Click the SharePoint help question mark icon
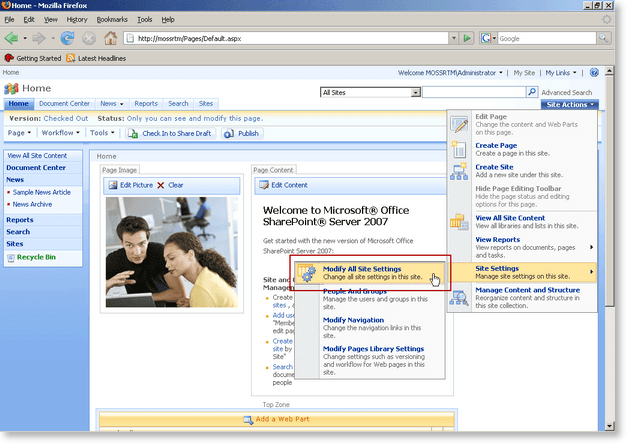Screen dimensions: 627x444 pyautogui.click(x=594, y=72)
